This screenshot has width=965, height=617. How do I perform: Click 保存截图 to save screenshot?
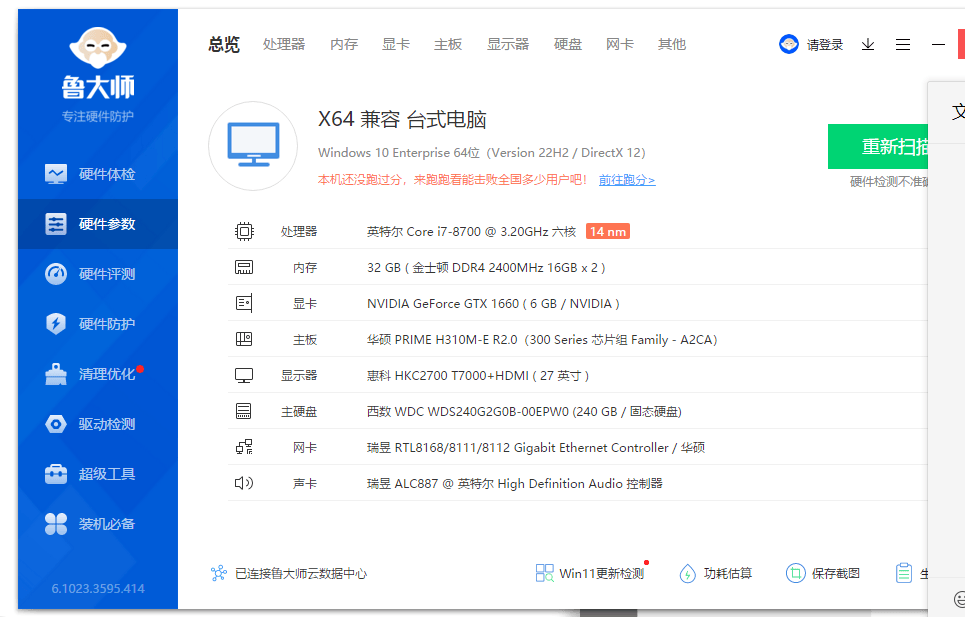[x=835, y=573]
